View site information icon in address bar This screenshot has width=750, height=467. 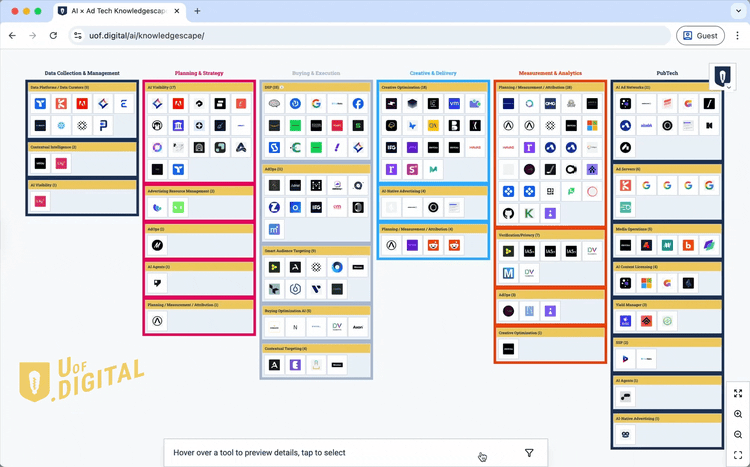pyautogui.click(x=78, y=35)
